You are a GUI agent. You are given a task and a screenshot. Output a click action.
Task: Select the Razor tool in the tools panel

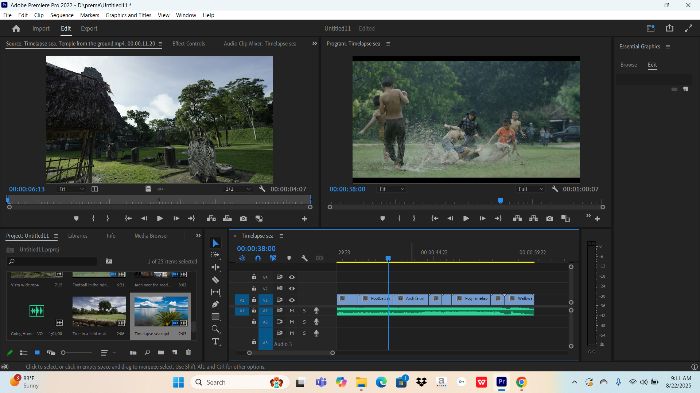pos(215,280)
